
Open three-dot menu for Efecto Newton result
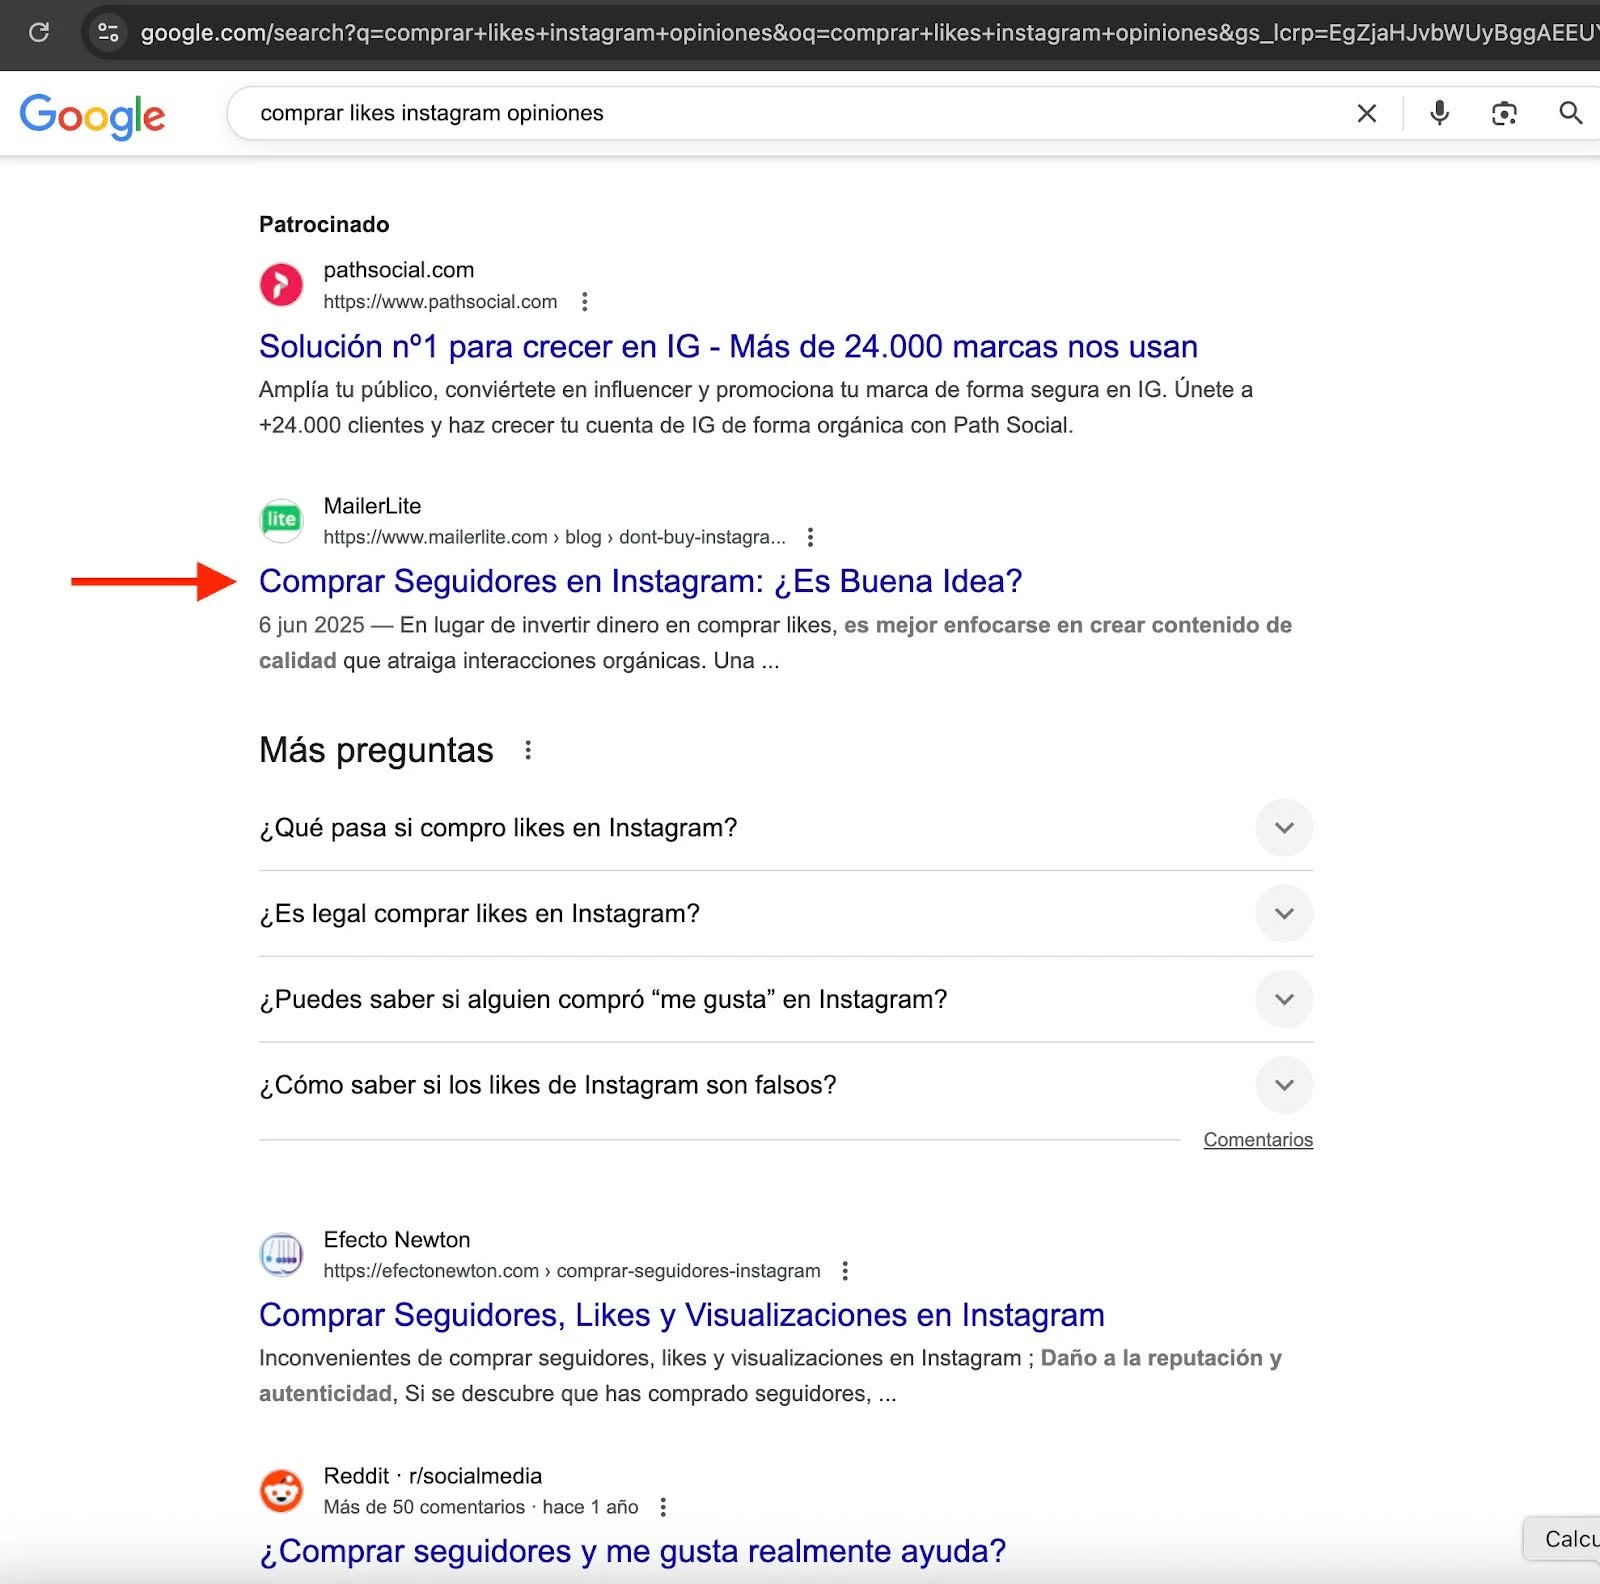coord(845,1271)
